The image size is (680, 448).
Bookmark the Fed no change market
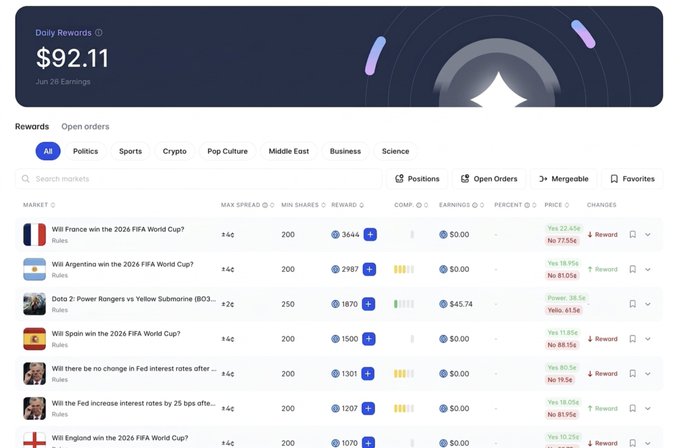click(x=633, y=373)
